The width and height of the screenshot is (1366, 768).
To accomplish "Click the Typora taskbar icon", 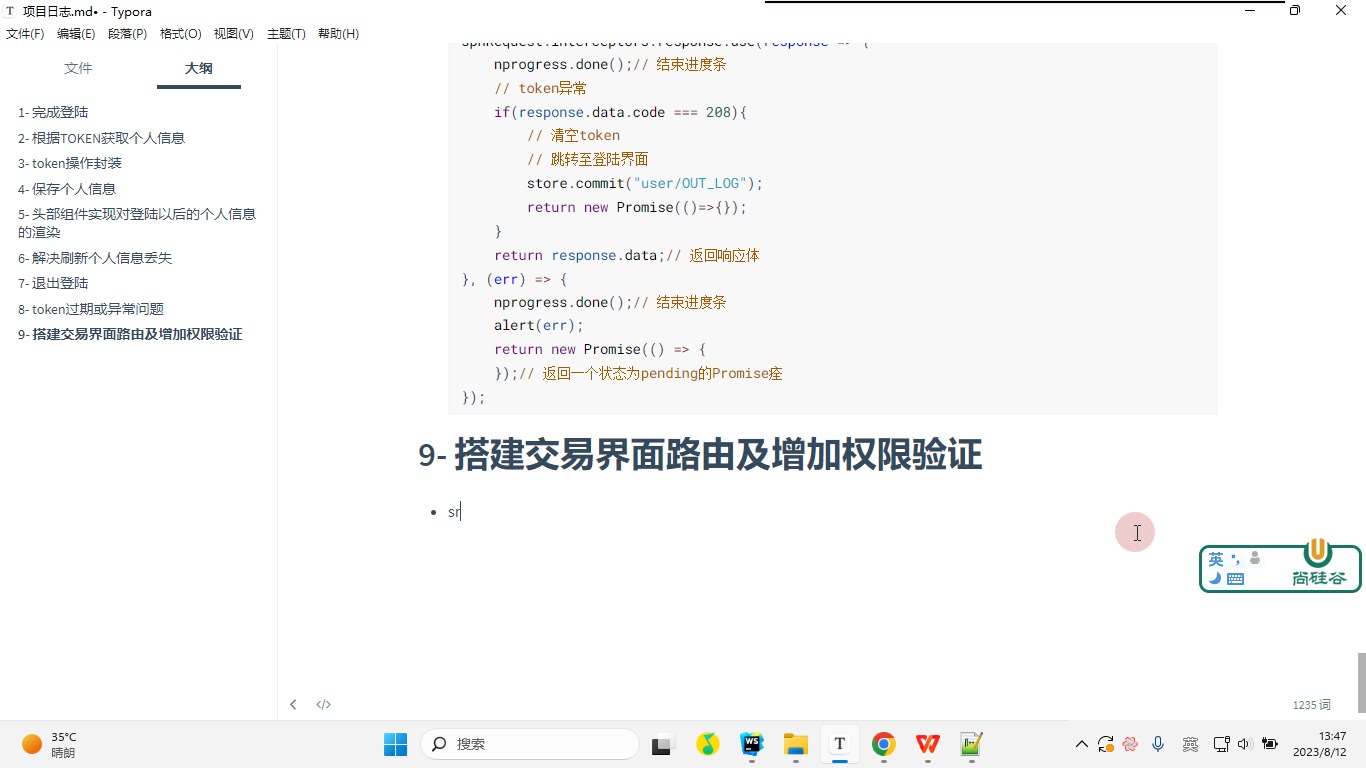I will pos(840,744).
